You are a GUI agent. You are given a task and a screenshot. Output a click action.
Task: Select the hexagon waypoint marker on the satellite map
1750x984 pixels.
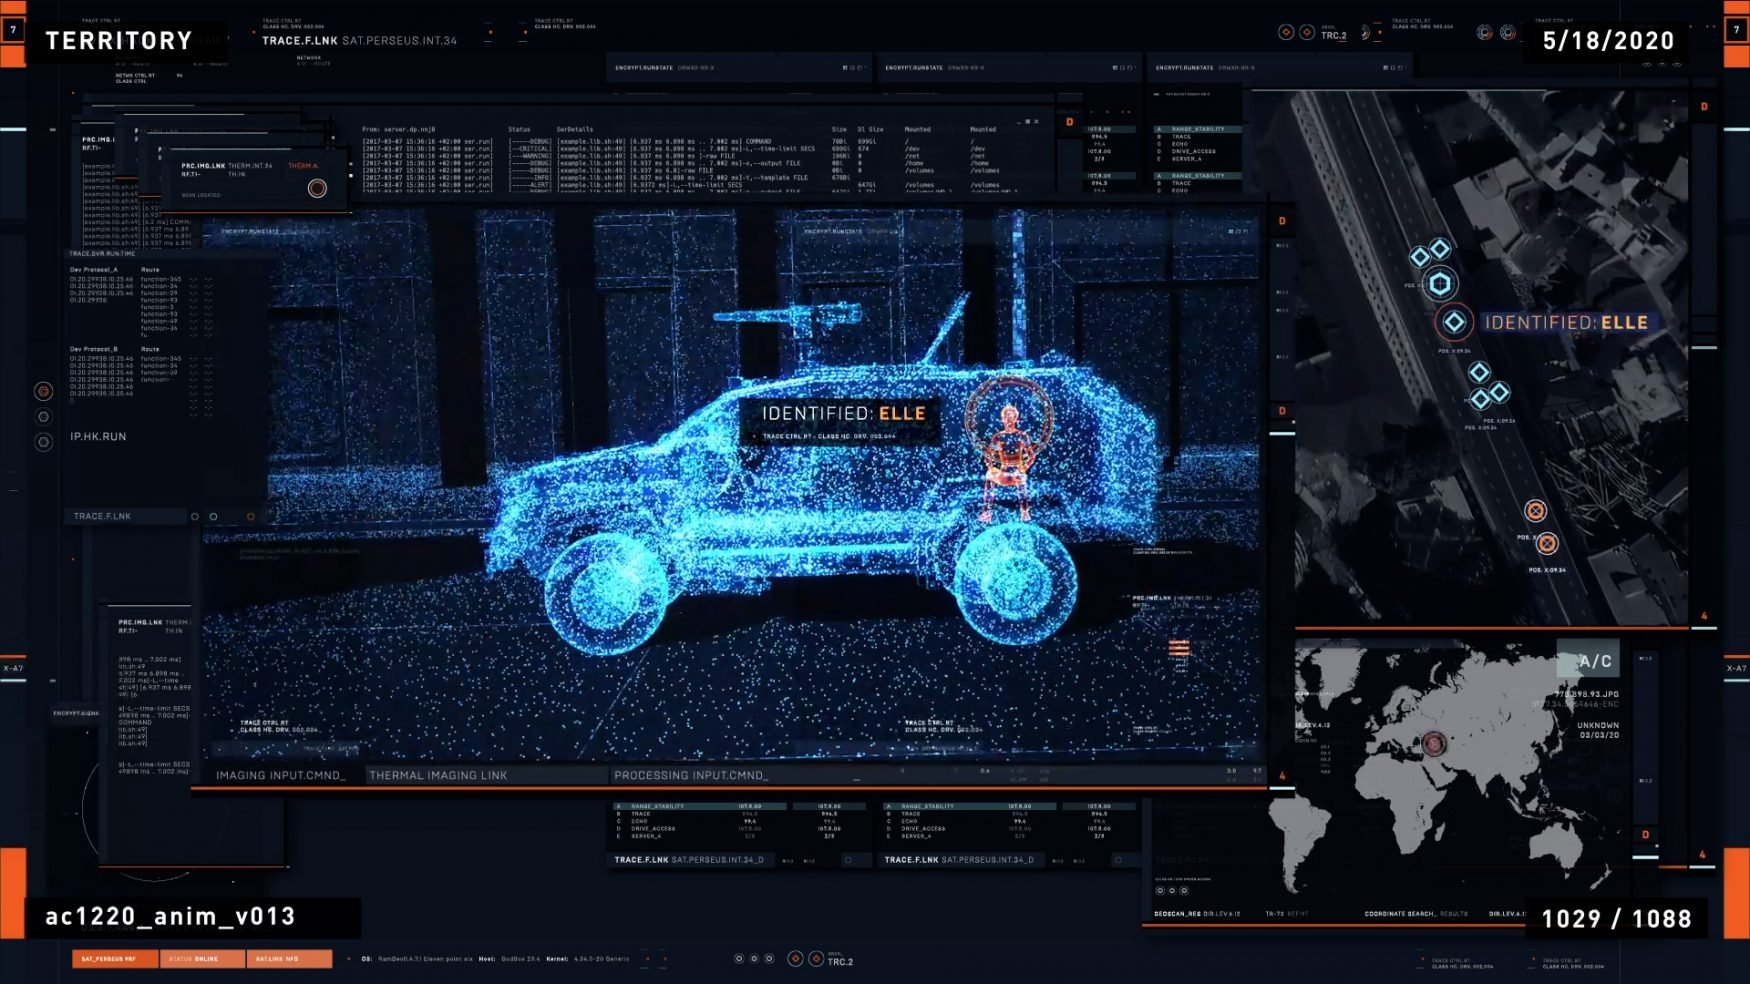1438,283
